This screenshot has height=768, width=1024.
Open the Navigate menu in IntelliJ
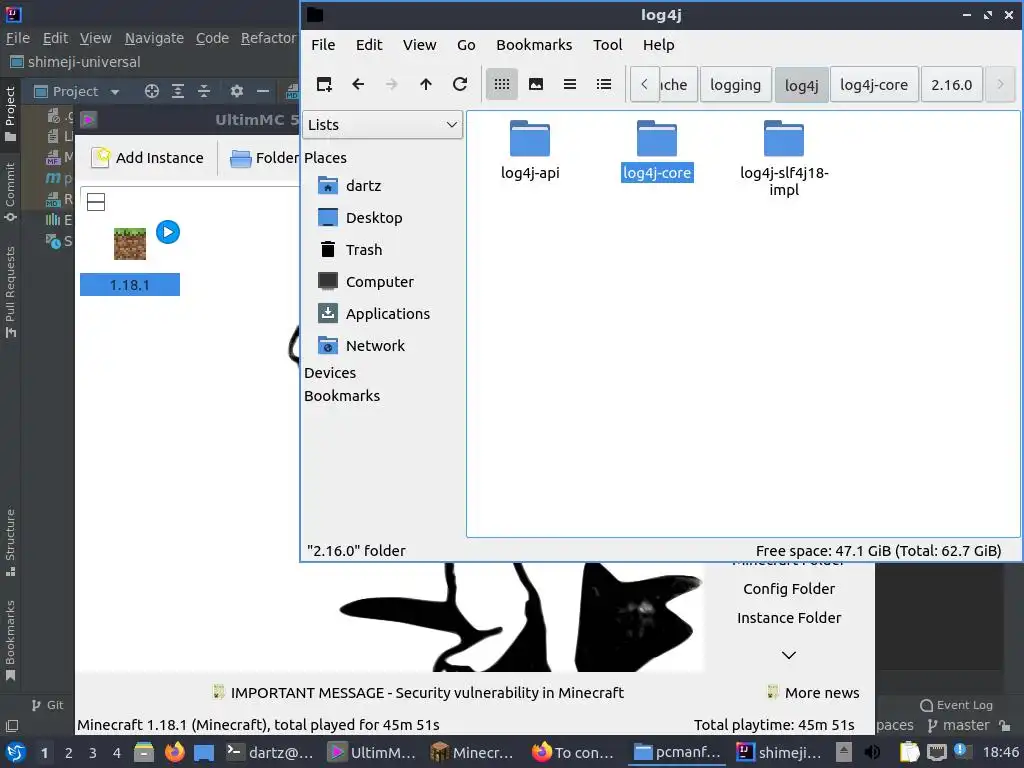(x=154, y=39)
